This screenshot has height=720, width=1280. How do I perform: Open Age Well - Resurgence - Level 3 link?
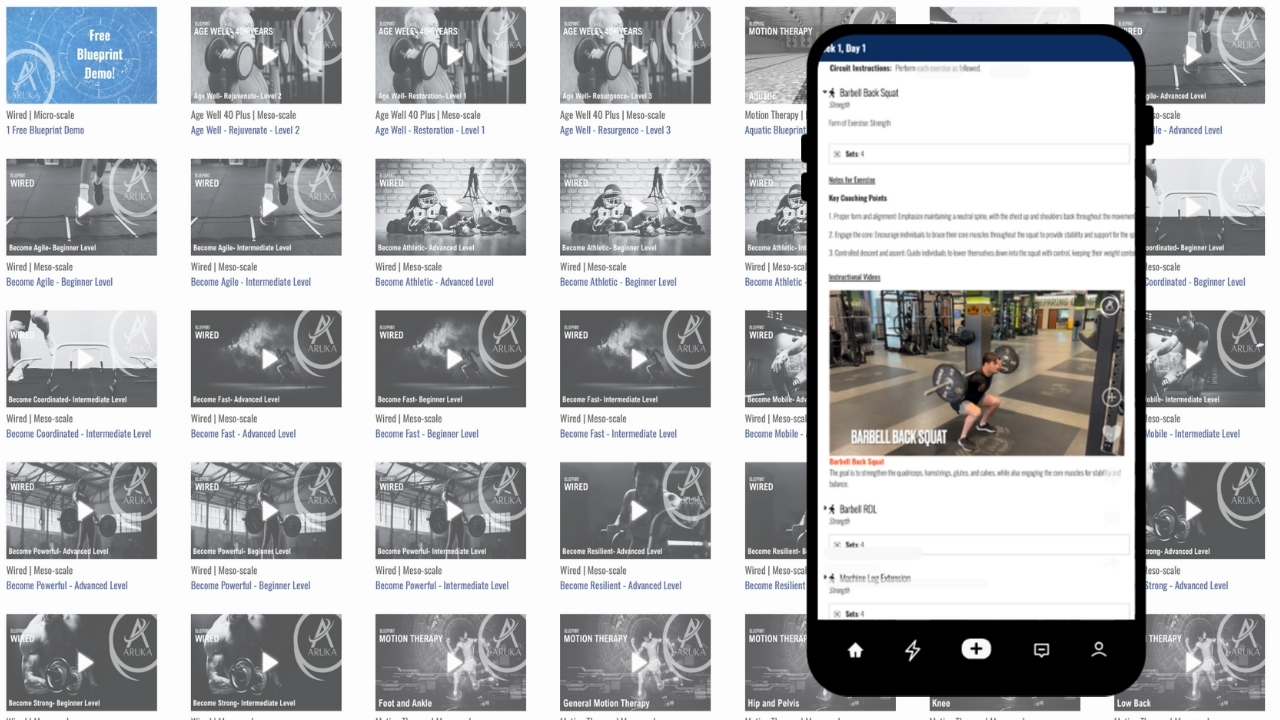click(x=615, y=130)
